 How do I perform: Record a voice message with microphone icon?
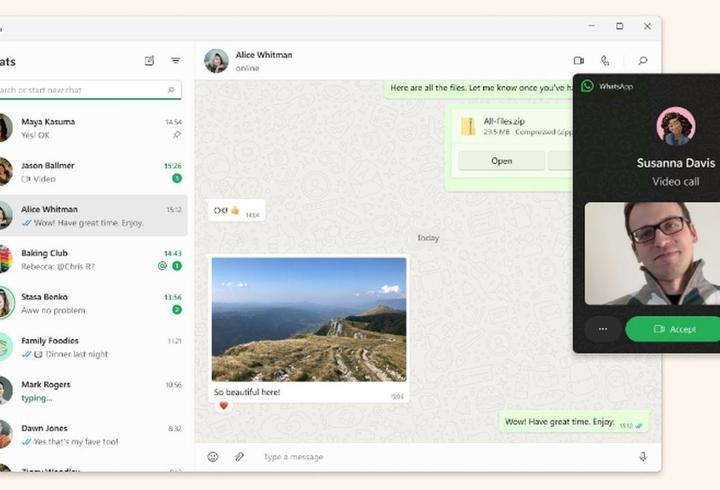click(643, 456)
